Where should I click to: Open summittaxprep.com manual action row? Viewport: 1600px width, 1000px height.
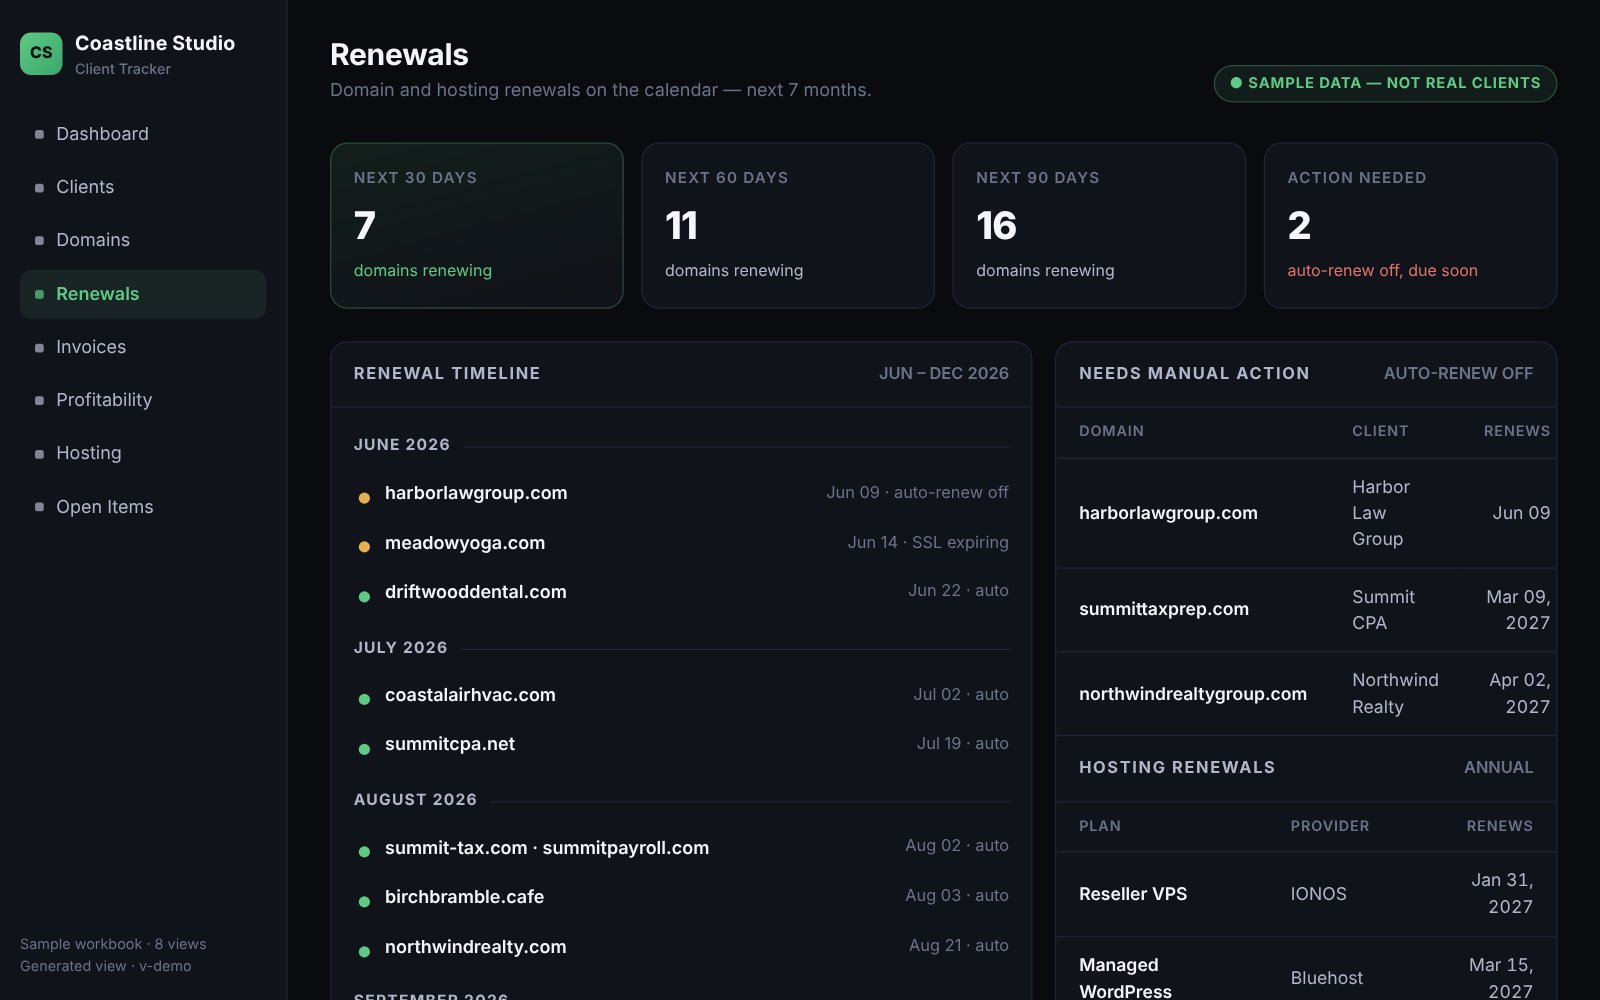coord(1306,610)
